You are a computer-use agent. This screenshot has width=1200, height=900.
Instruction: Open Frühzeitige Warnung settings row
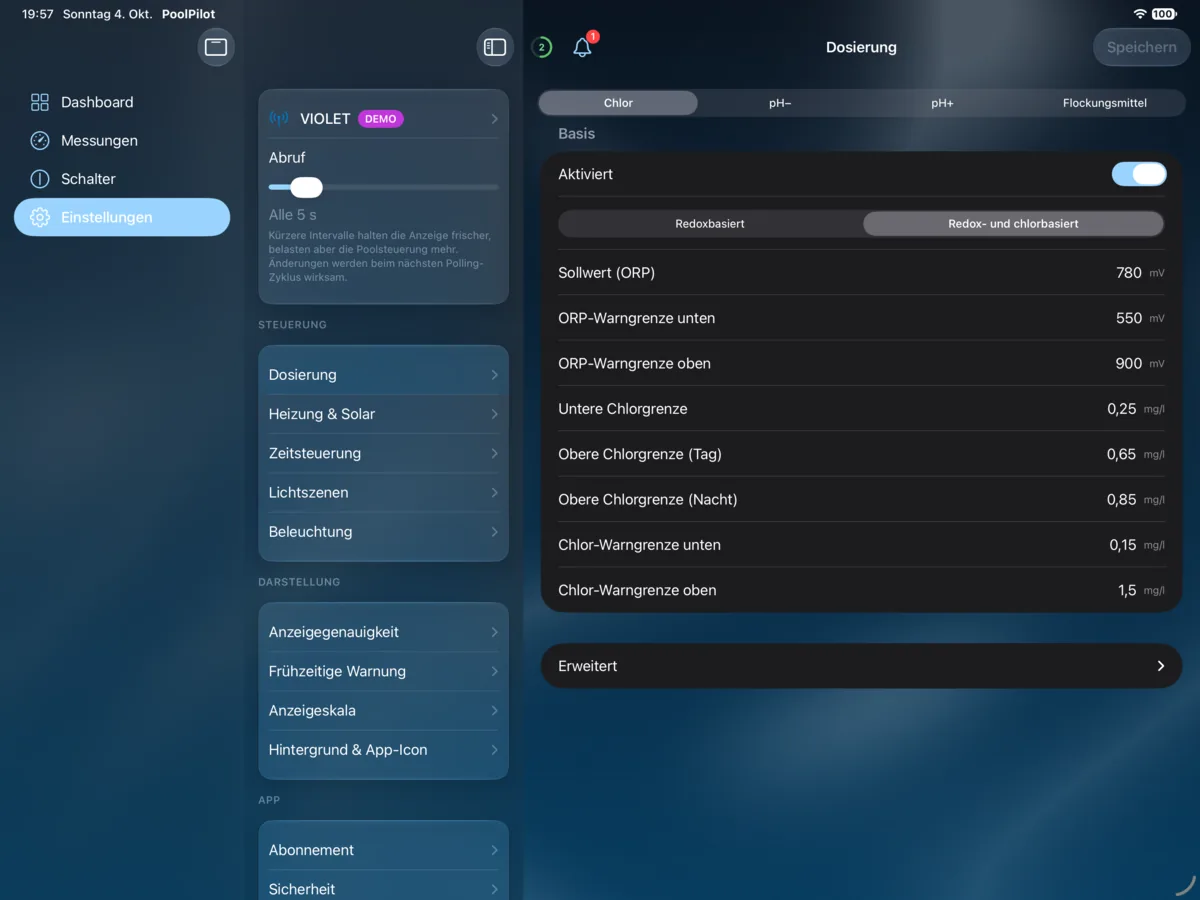pos(383,671)
